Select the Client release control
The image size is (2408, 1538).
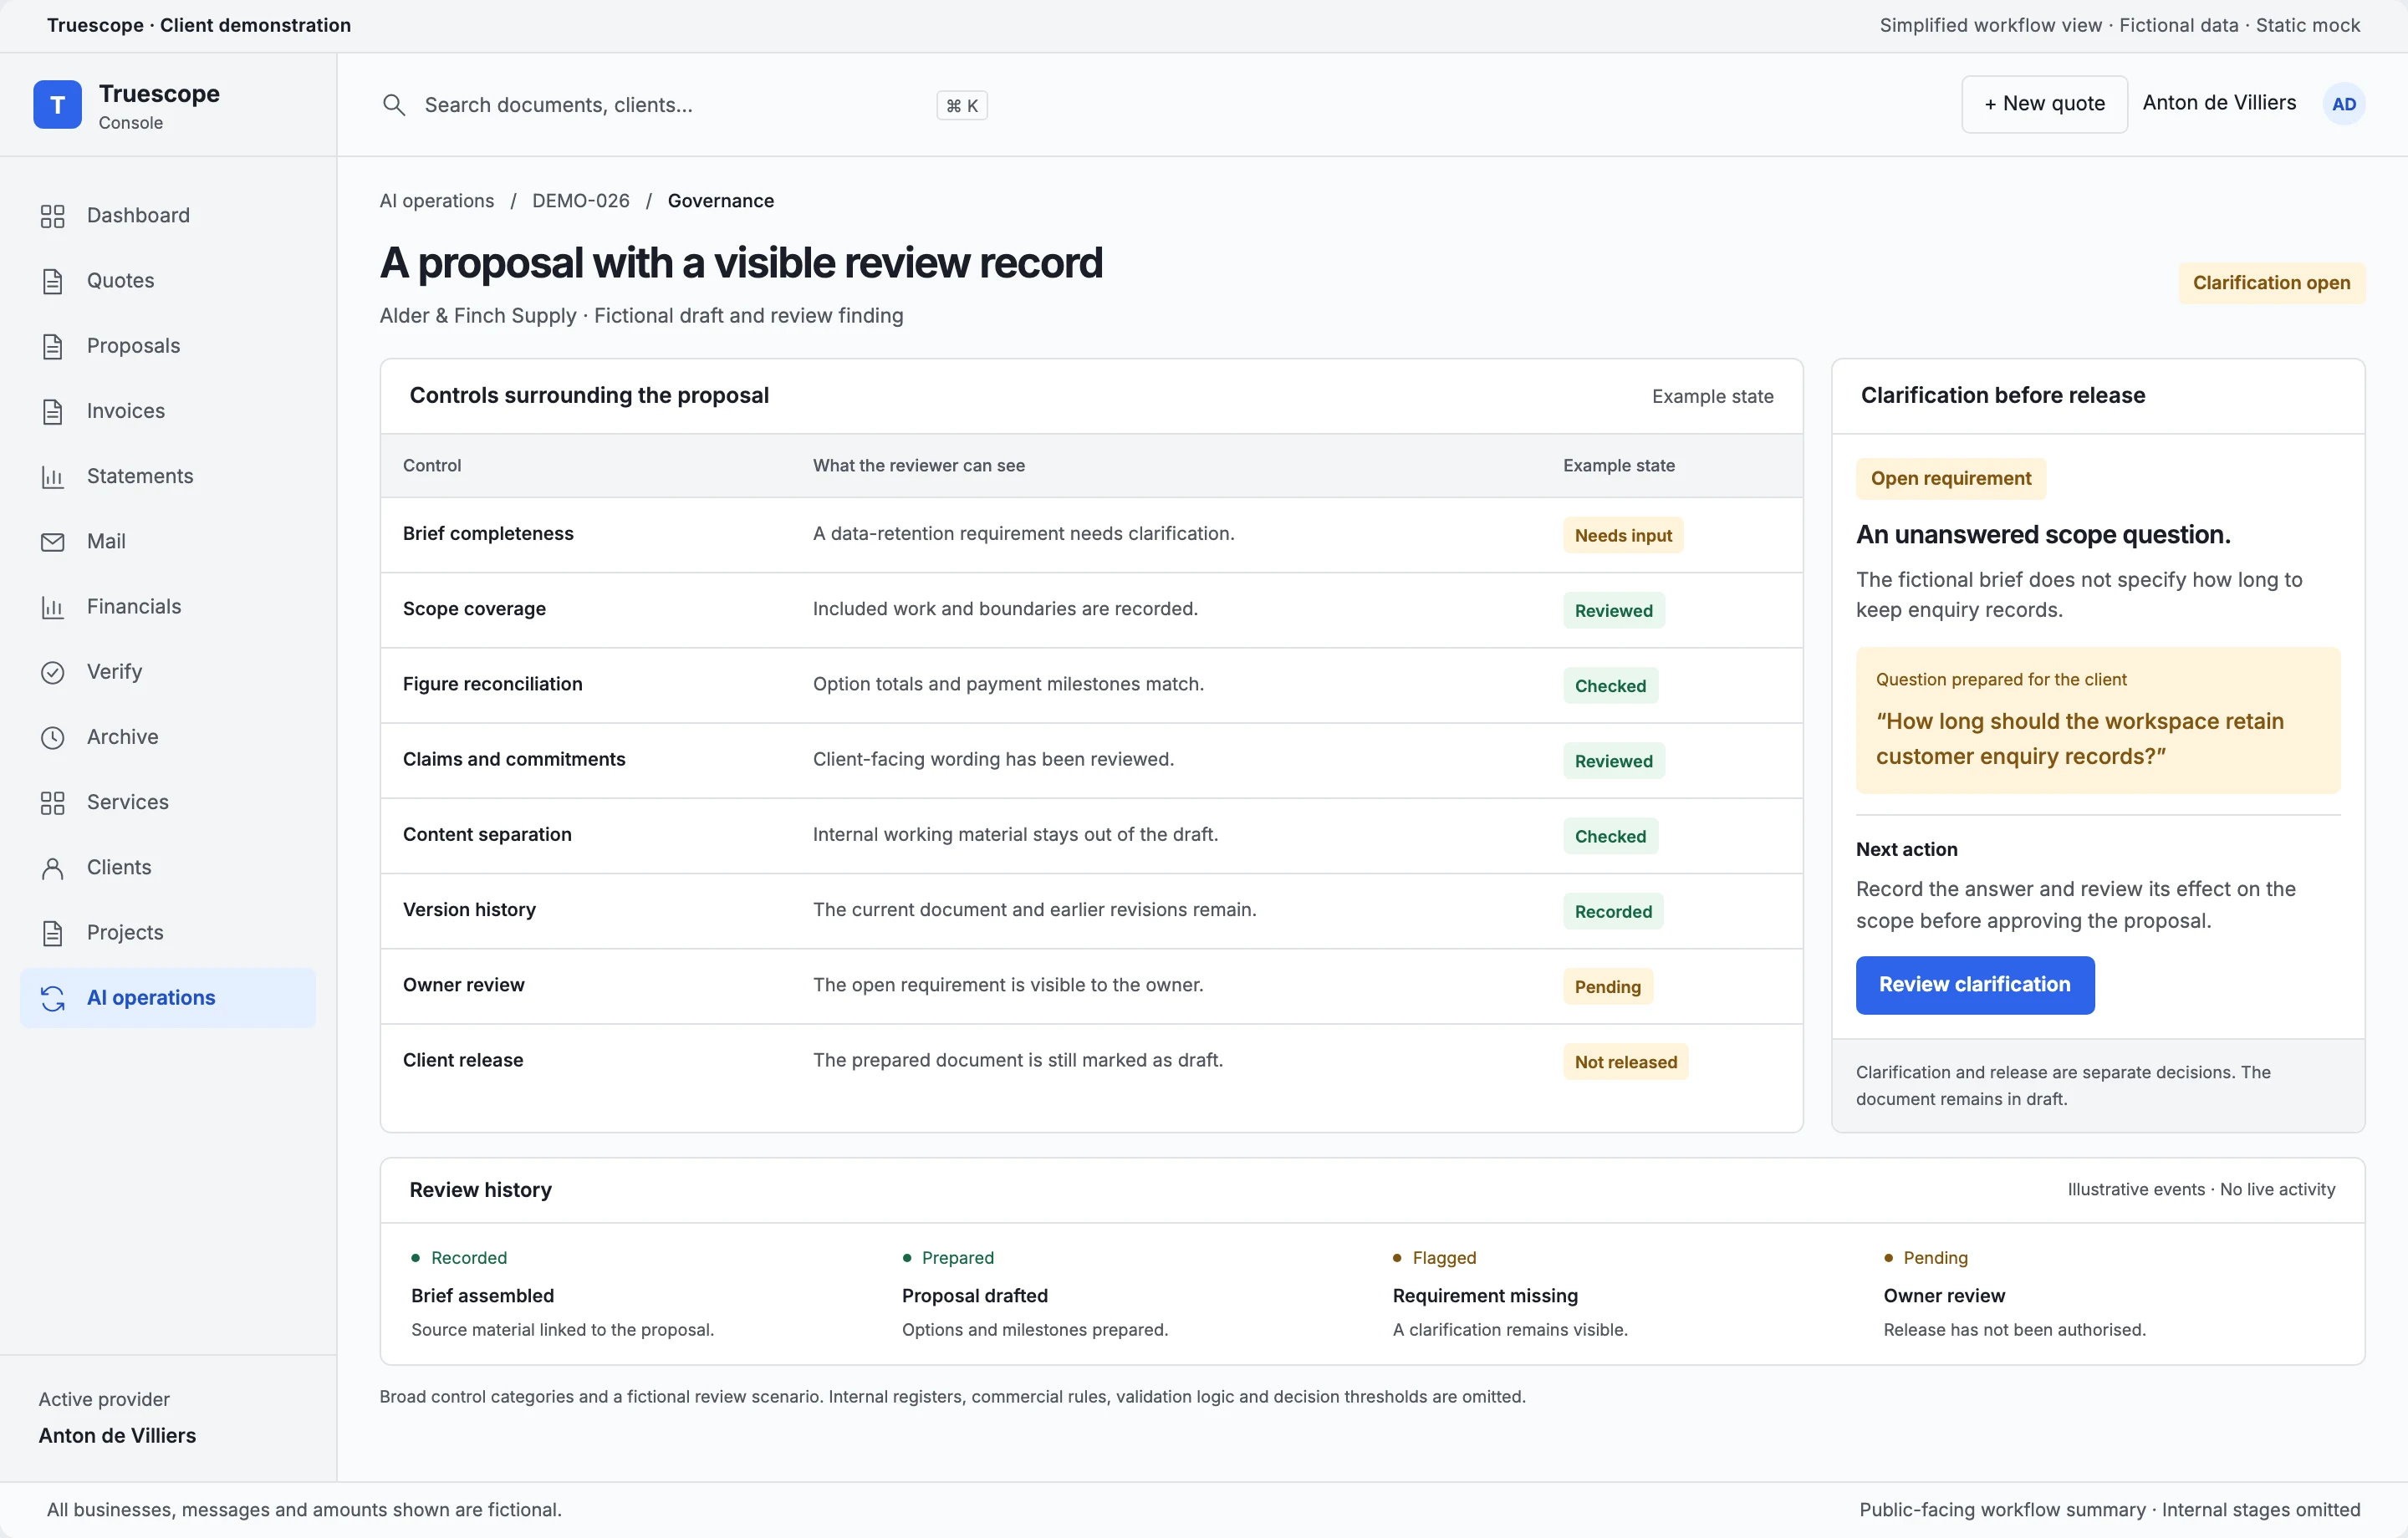1091,1061
